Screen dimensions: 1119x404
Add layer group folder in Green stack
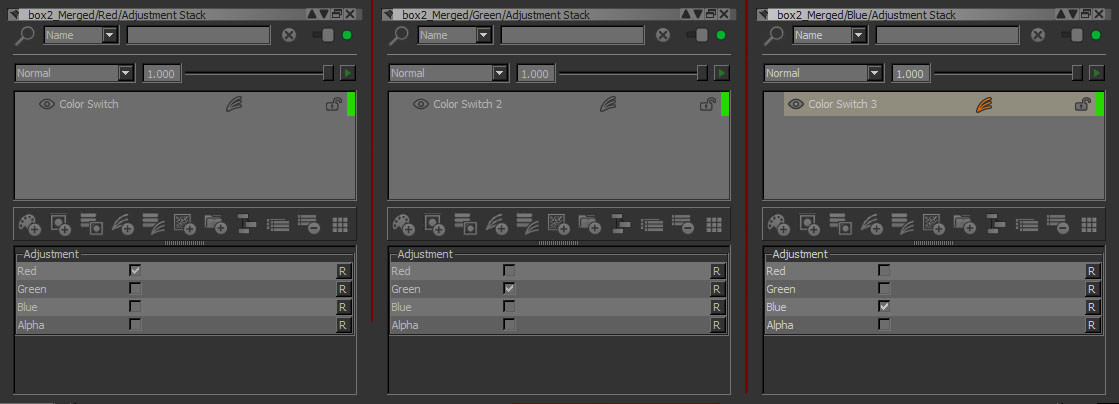(x=589, y=225)
